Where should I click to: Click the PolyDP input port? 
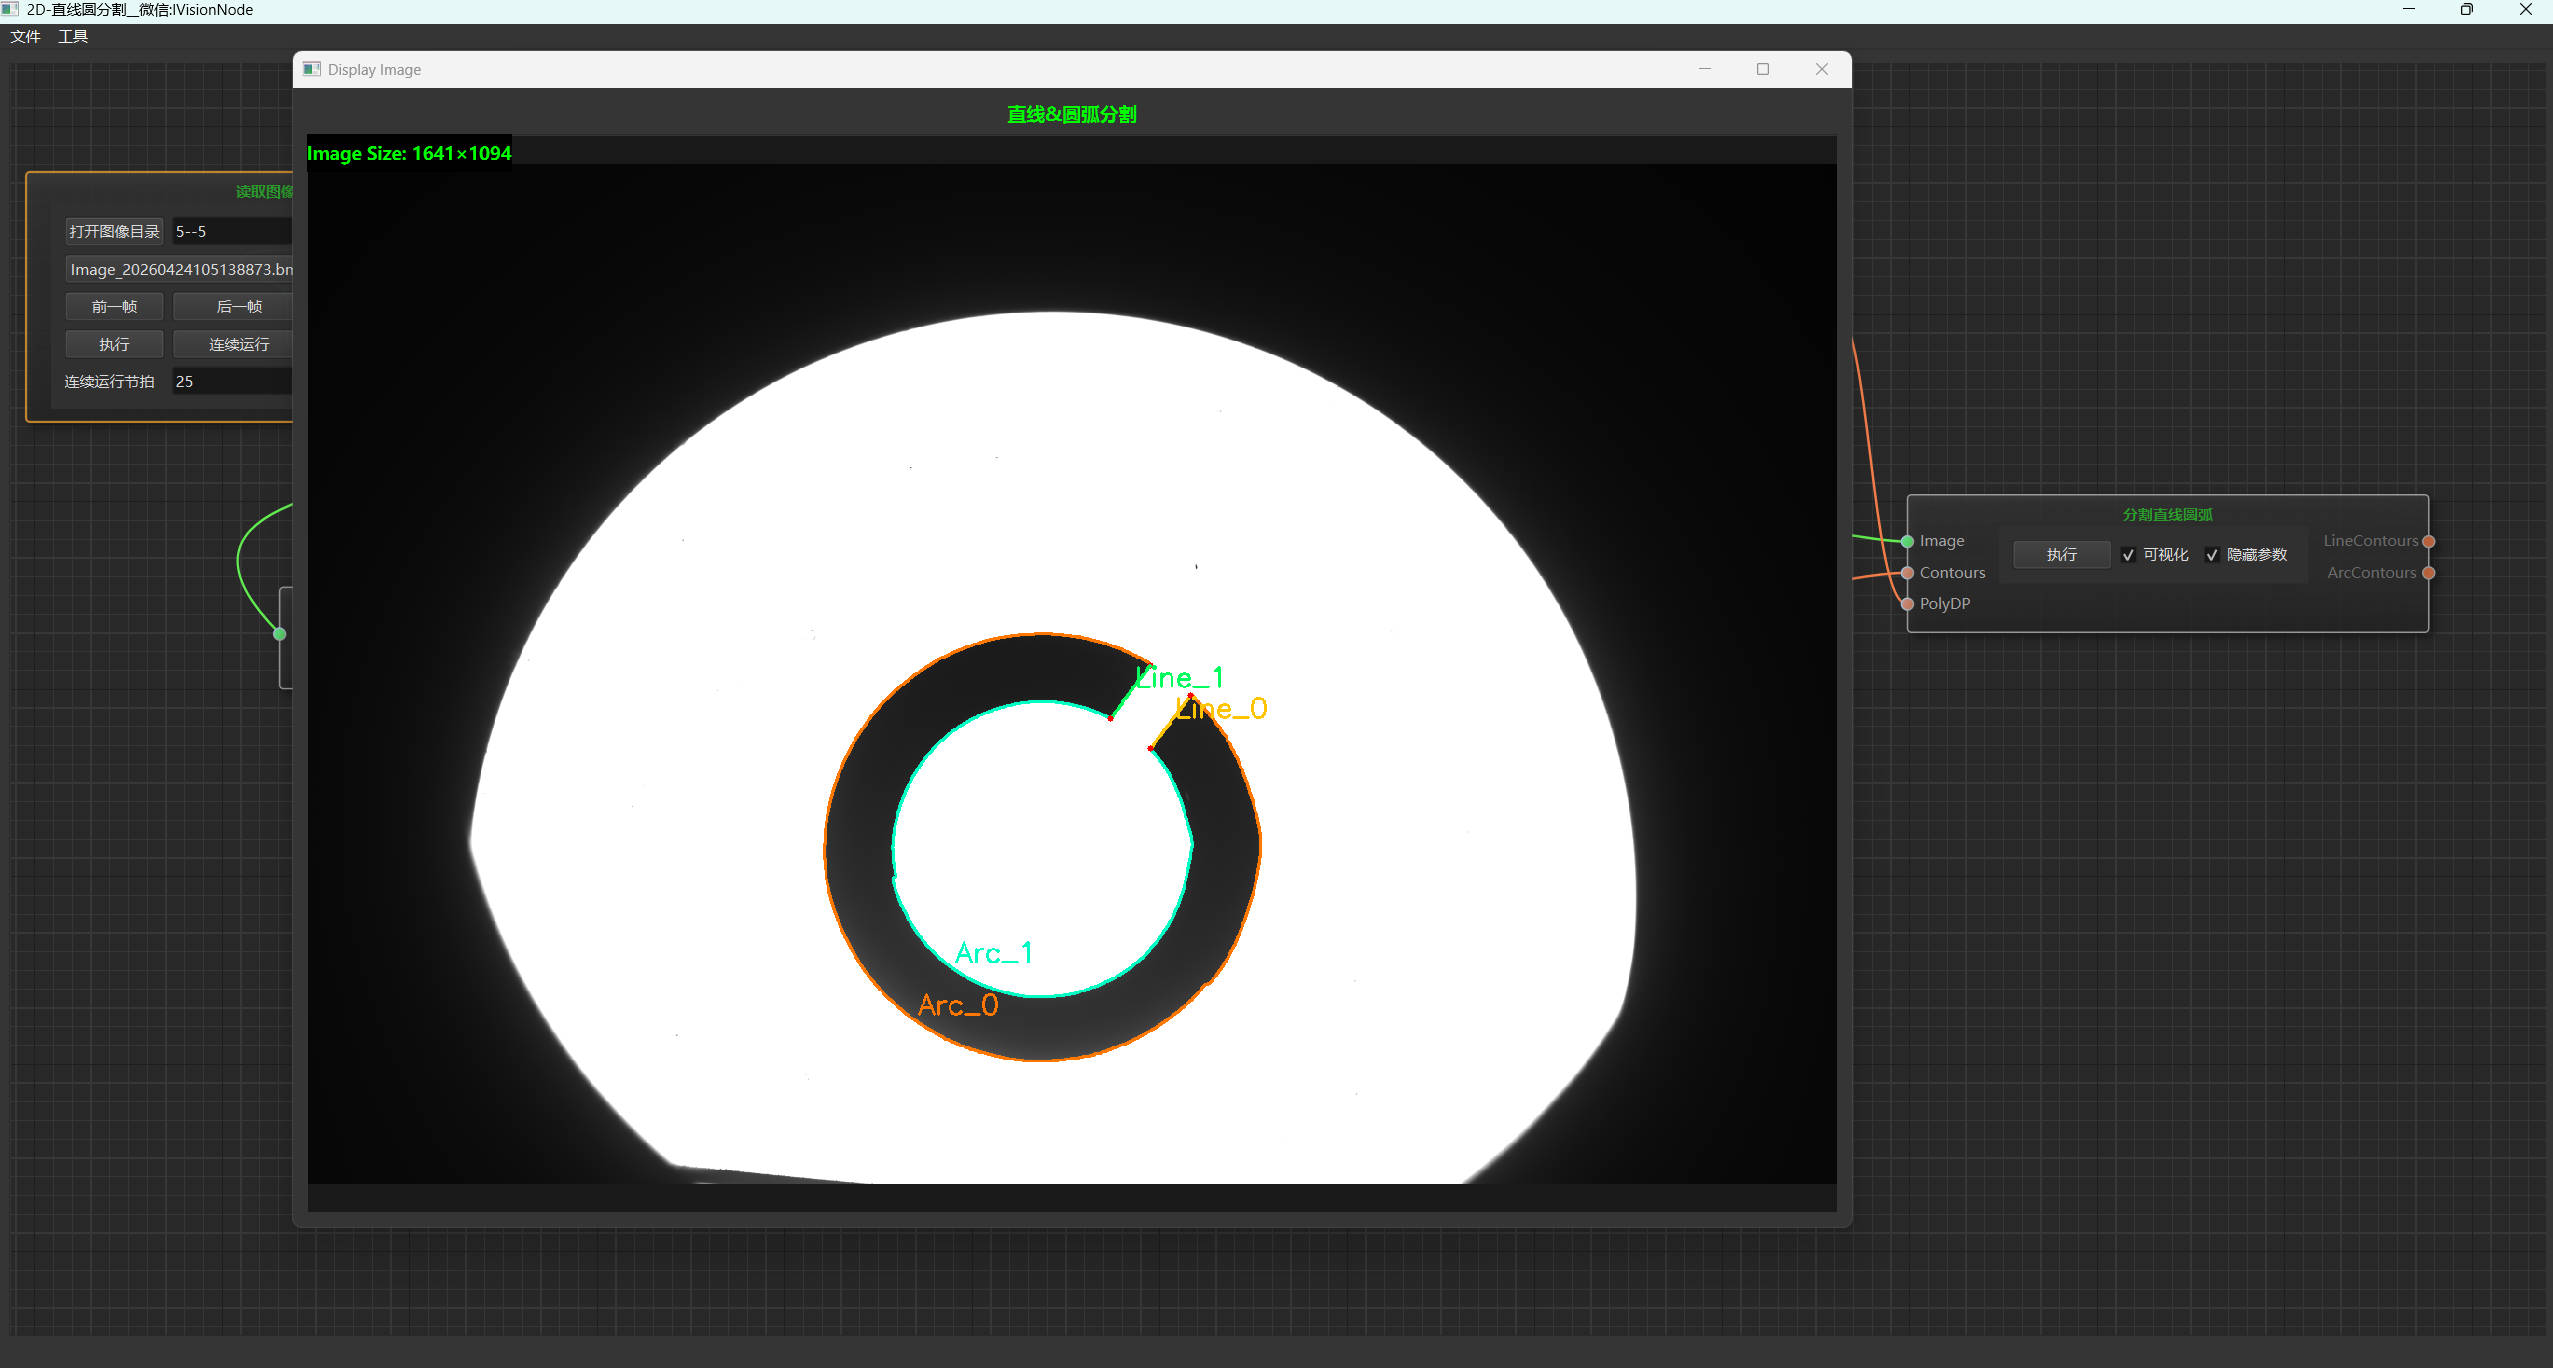[x=1907, y=604]
